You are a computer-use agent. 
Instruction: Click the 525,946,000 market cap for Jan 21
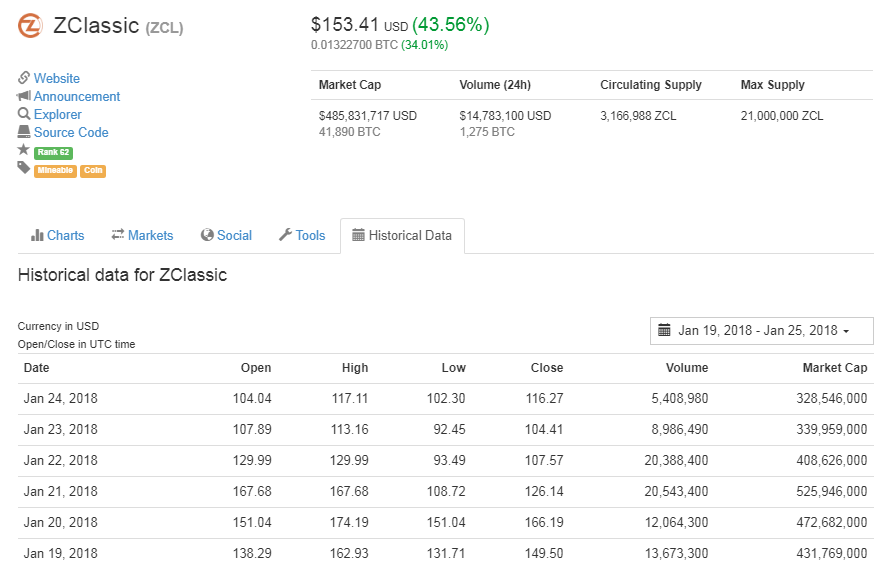click(832, 492)
